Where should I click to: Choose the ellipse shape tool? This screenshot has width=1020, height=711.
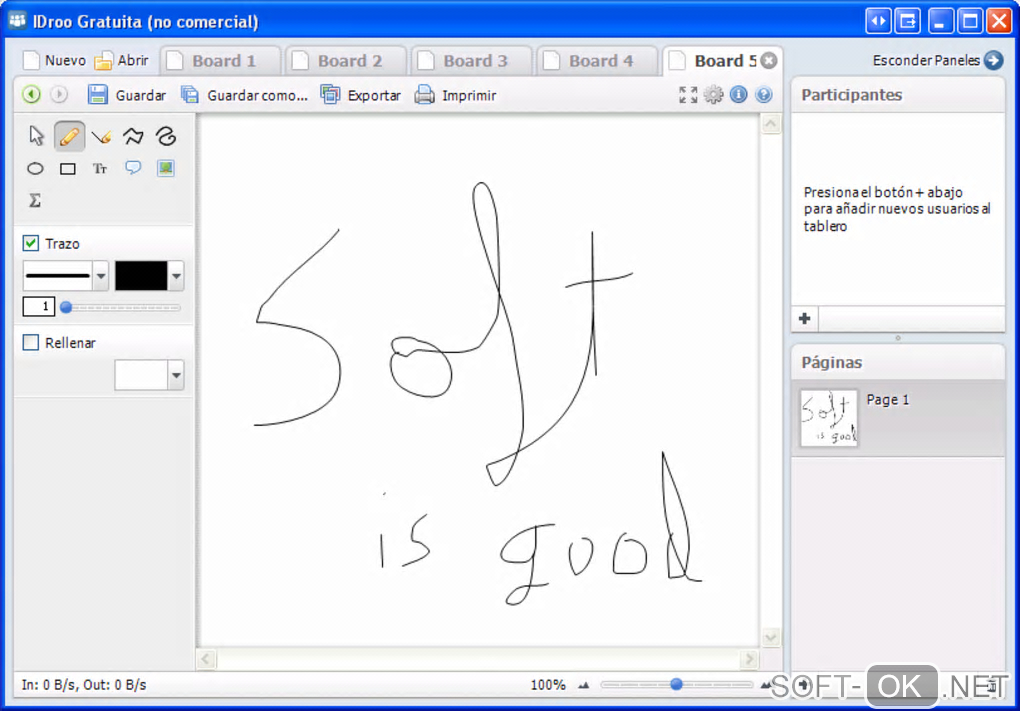point(35,169)
